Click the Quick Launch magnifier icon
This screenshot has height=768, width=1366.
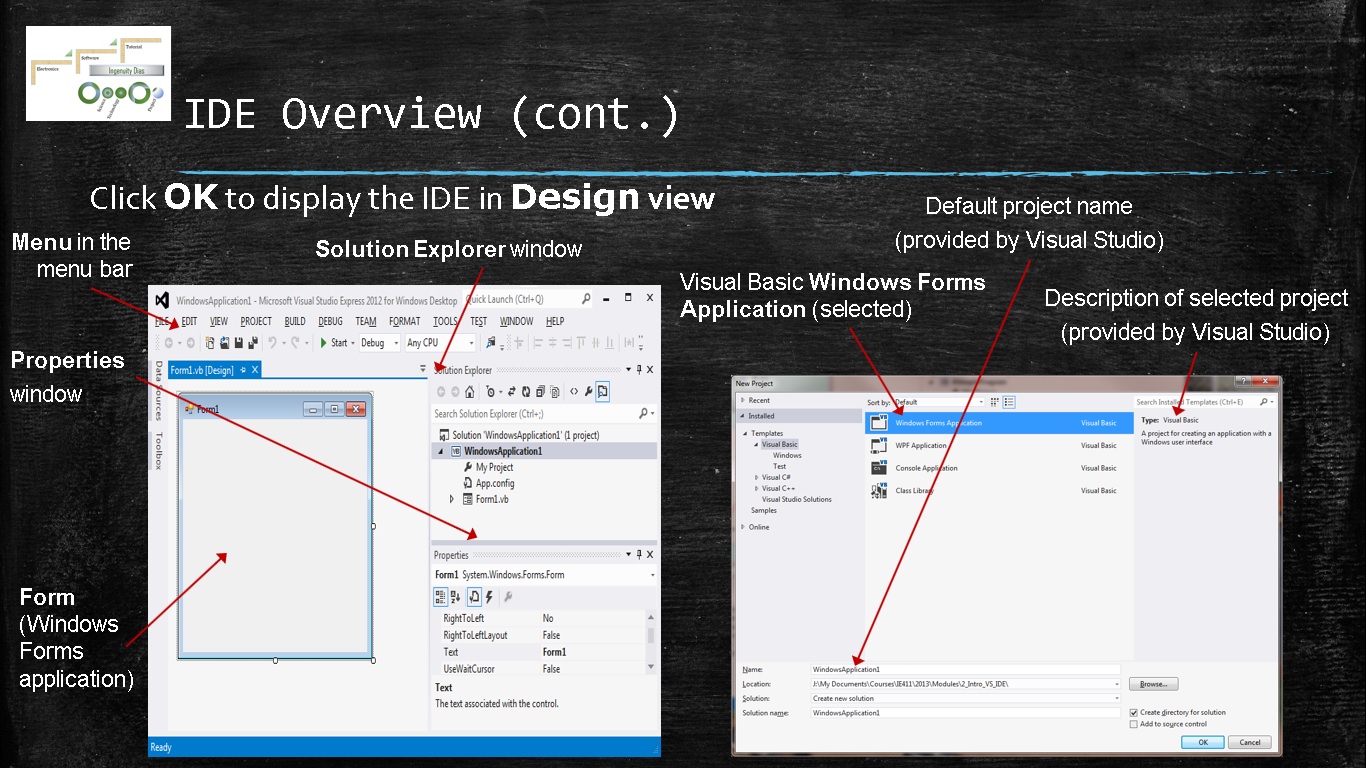click(x=586, y=299)
